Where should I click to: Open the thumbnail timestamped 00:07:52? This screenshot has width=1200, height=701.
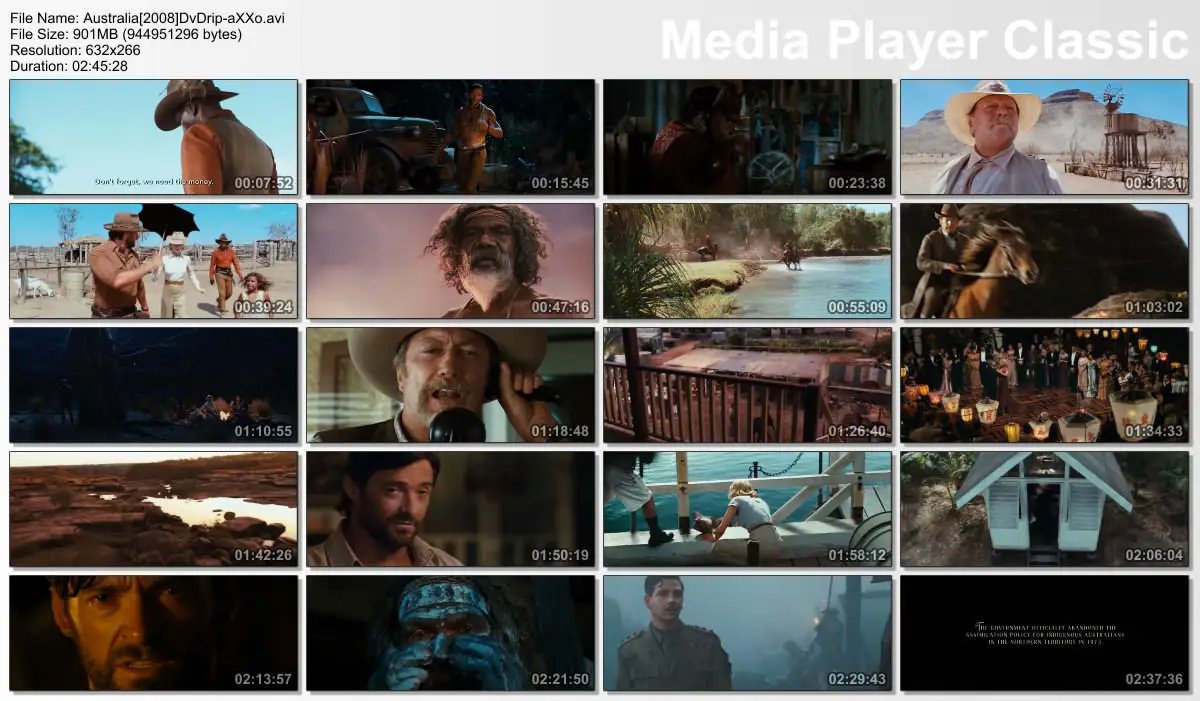click(x=153, y=137)
